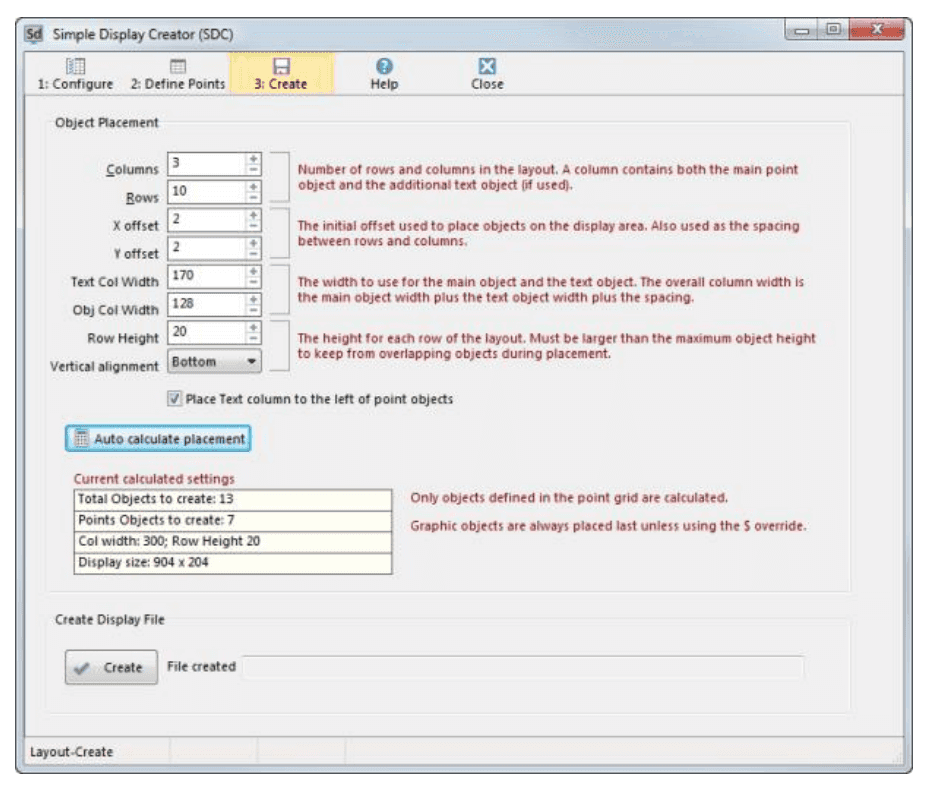Minimize the Simple Display Creator window
Screen dimensions: 927x790
804,31
